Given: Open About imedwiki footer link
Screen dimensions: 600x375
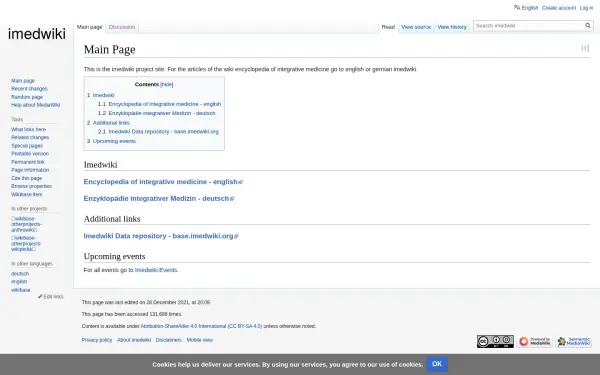Looking at the screenshot, I should tap(134, 340).
